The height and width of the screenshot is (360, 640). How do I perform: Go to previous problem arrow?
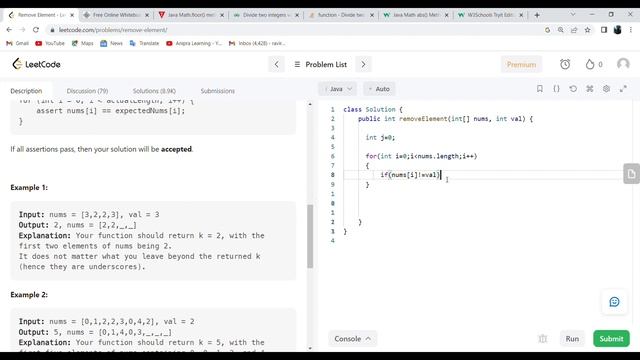276,64
